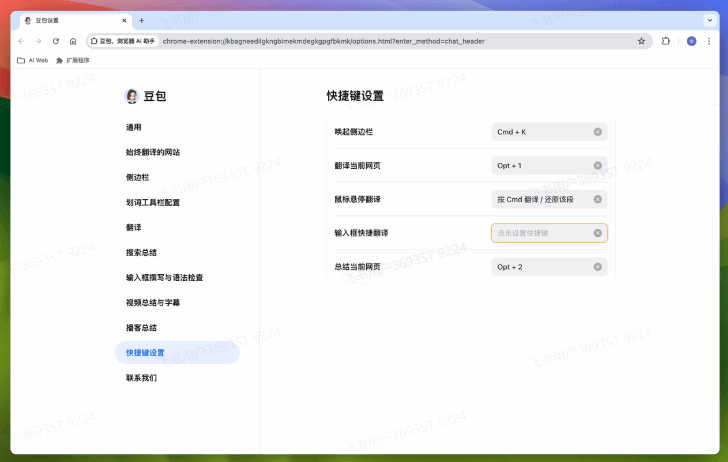Open the browser home page icon
The image size is (728, 462).
73,41
